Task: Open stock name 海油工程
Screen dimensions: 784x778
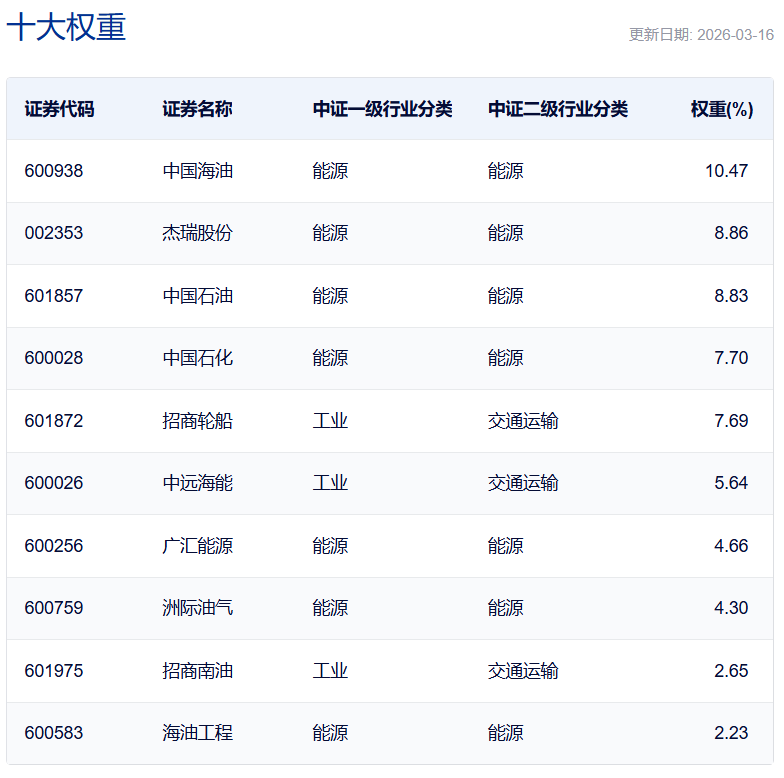Action: click(197, 733)
